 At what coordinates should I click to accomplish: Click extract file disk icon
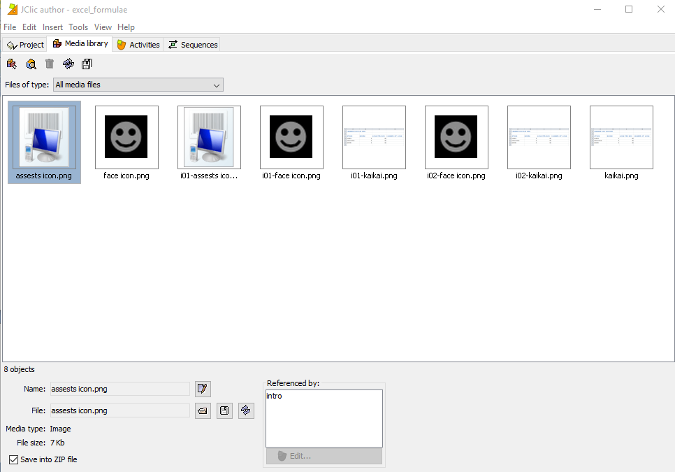pos(224,410)
